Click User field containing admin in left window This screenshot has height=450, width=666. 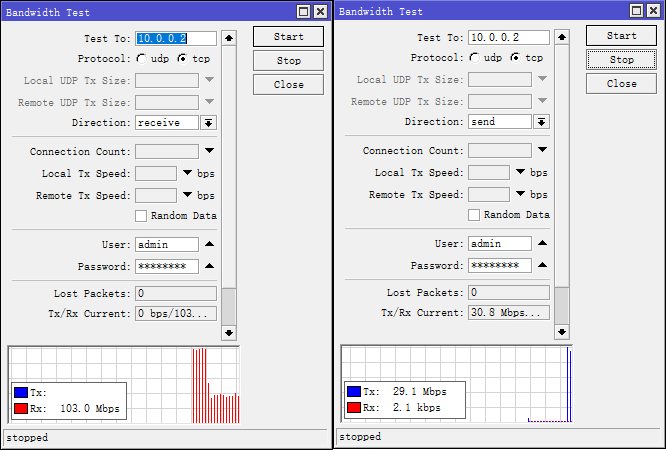pos(166,245)
